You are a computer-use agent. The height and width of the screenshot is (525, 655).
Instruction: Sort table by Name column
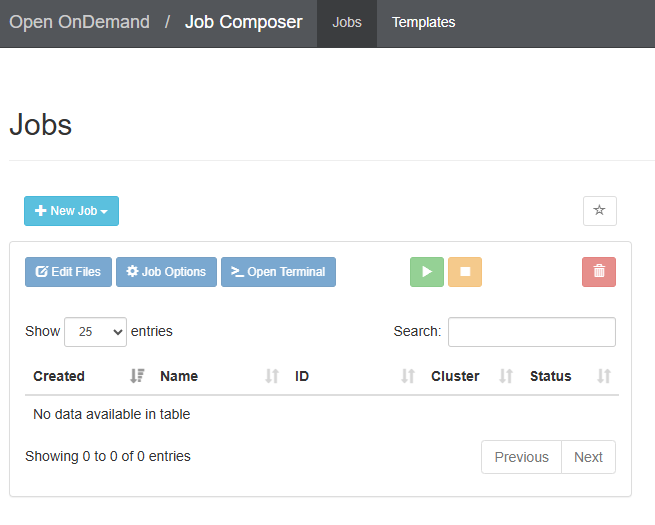(x=179, y=376)
